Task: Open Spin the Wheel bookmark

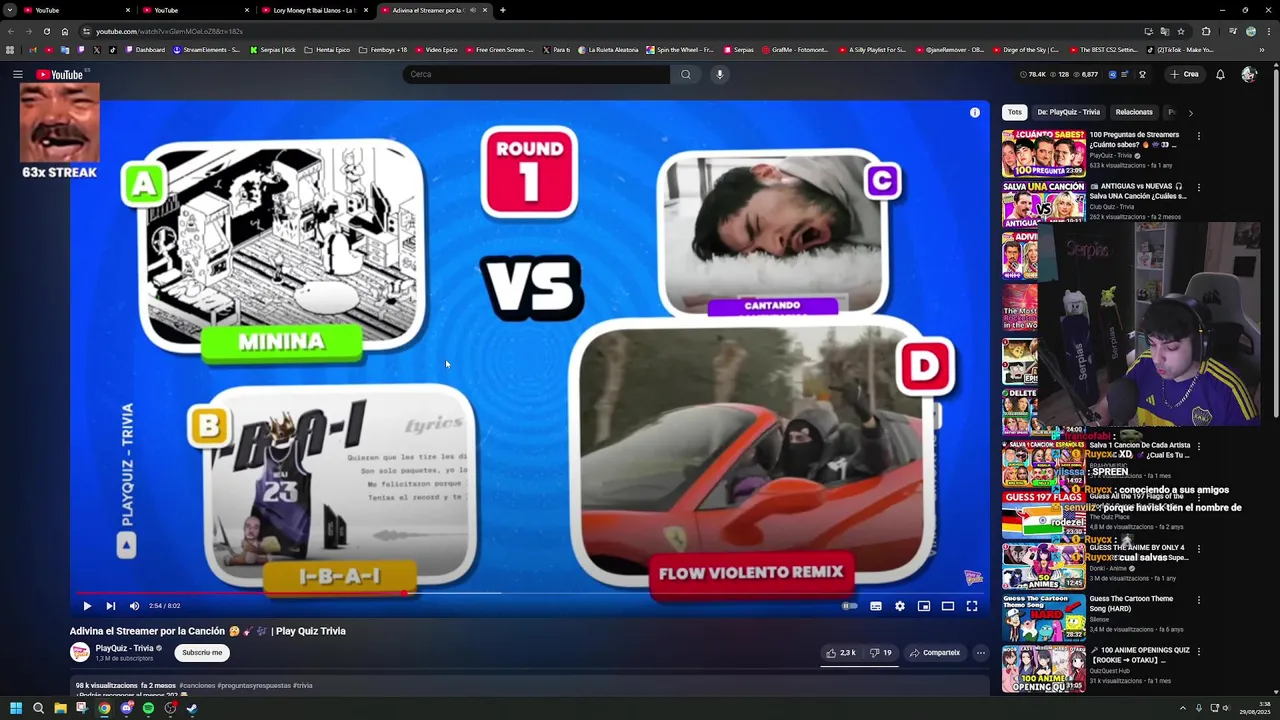Action: click(680, 50)
